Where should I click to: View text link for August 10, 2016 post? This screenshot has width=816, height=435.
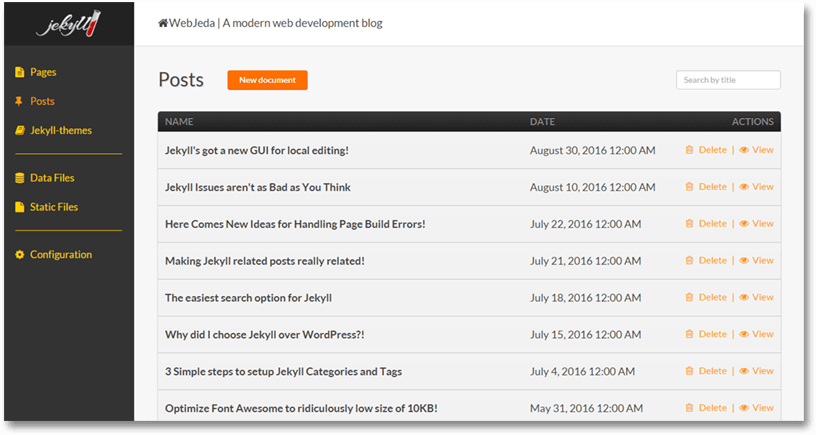tap(763, 187)
